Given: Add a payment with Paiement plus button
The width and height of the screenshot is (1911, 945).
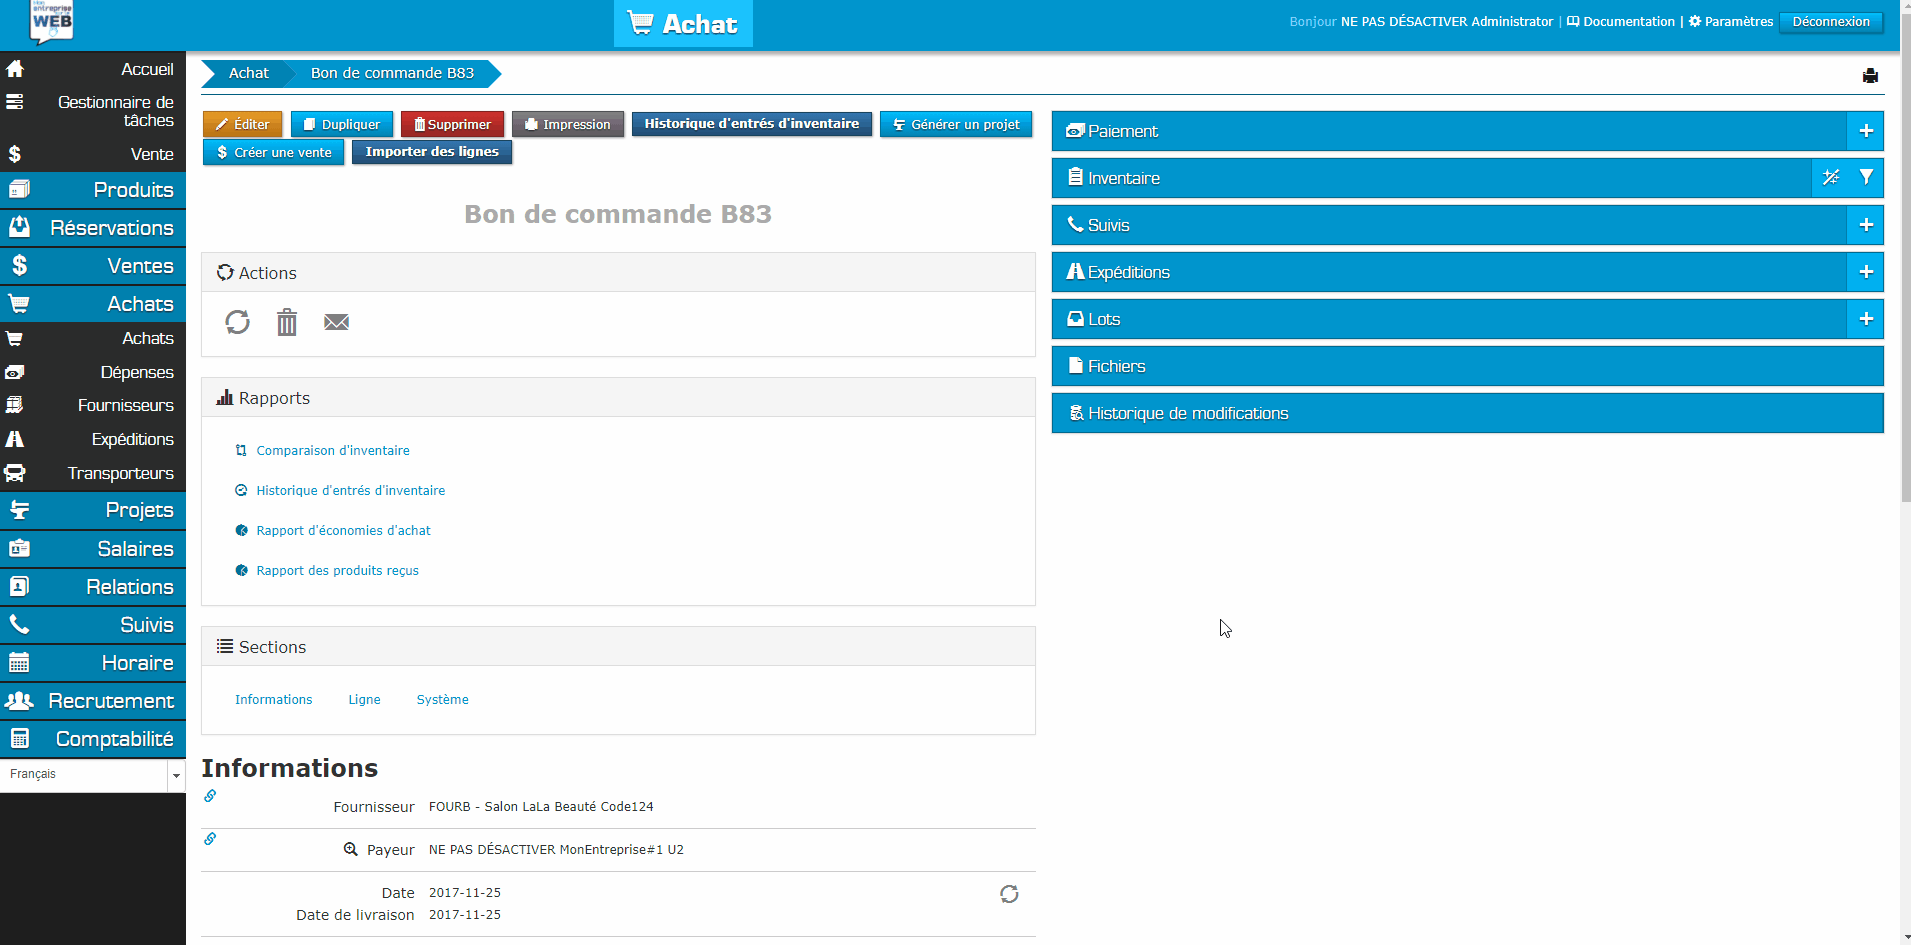Looking at the screenshot, I should 1865,131.
